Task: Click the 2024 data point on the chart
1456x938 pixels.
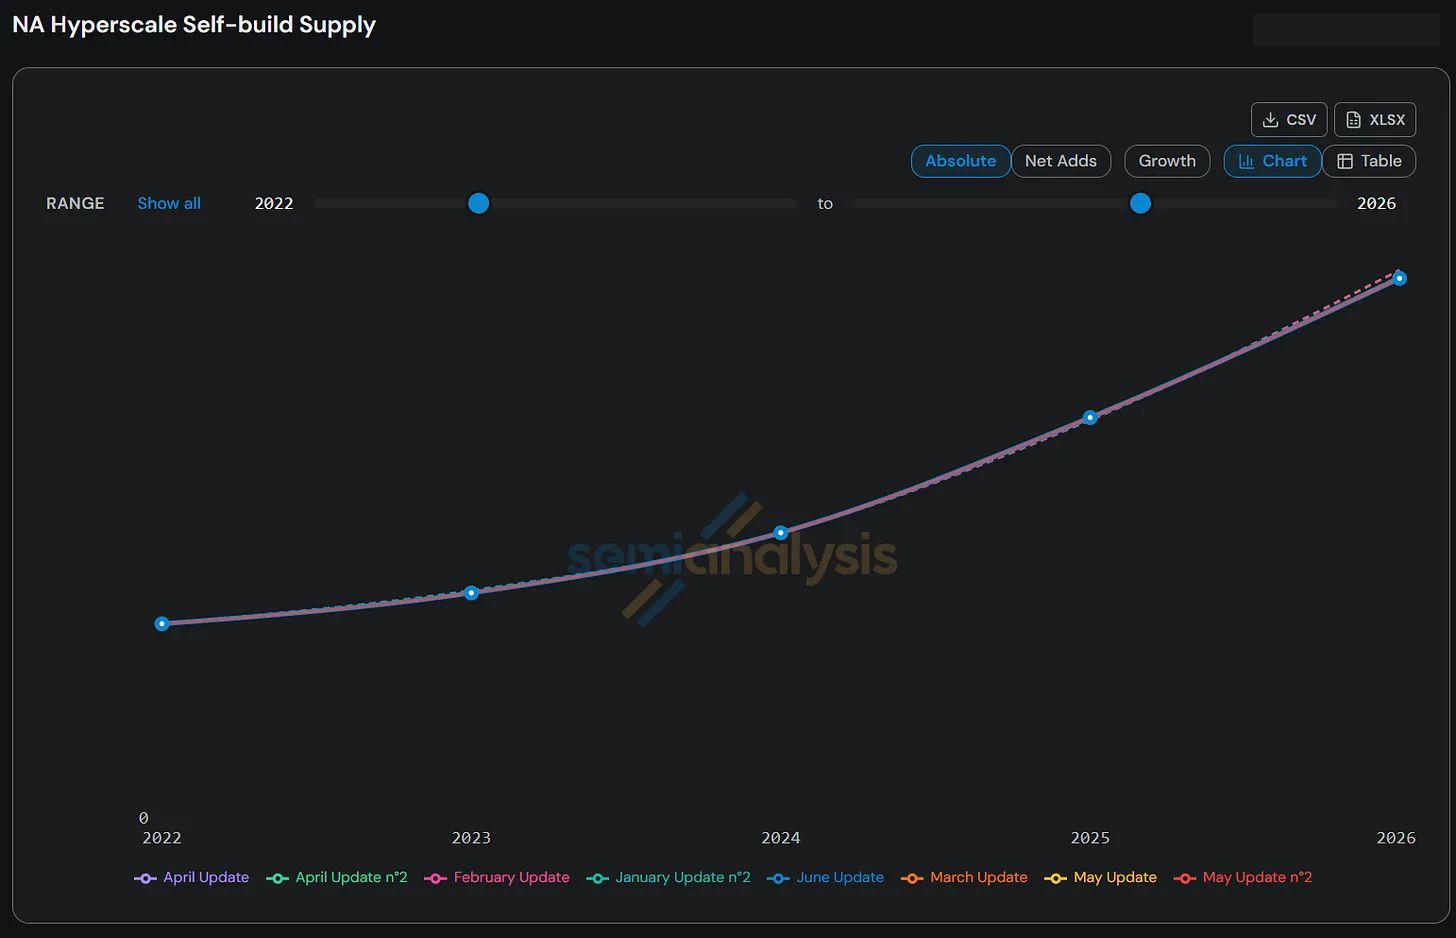Action: [x=781, y=533]
